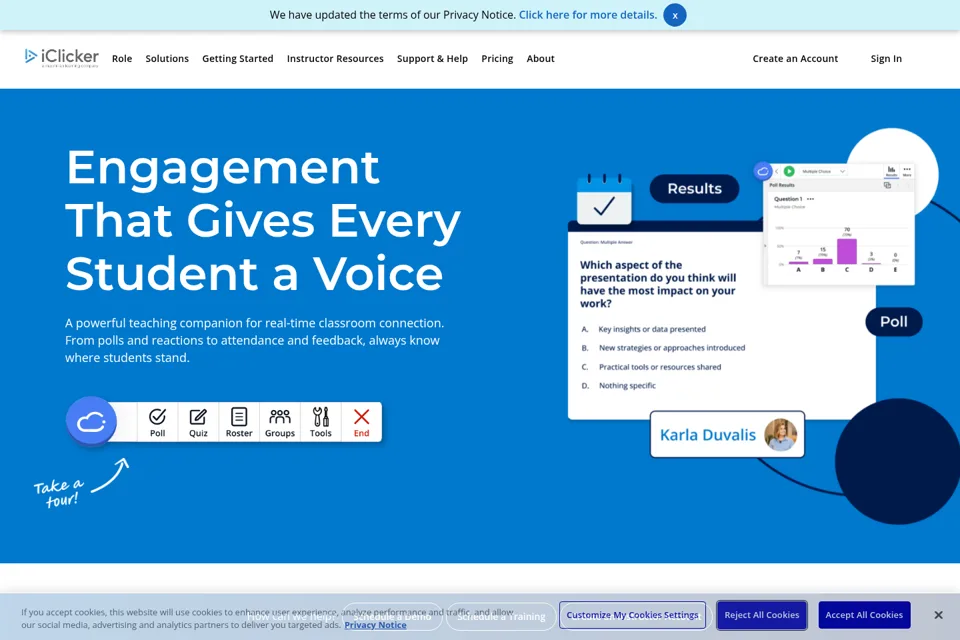960x640 pixels.
Task: Click Karla Duvalis avatar photo
Action: 781,434
